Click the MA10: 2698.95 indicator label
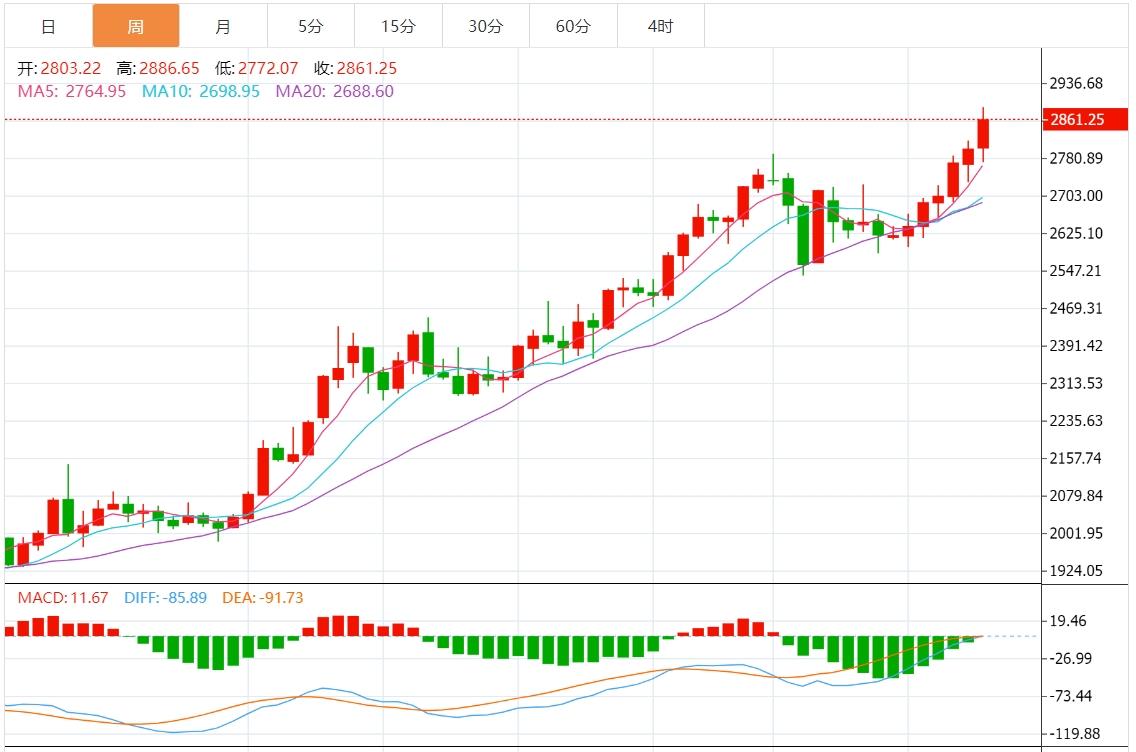The width and height of the screenshot is (1136, 752). (x=200, y=92)
